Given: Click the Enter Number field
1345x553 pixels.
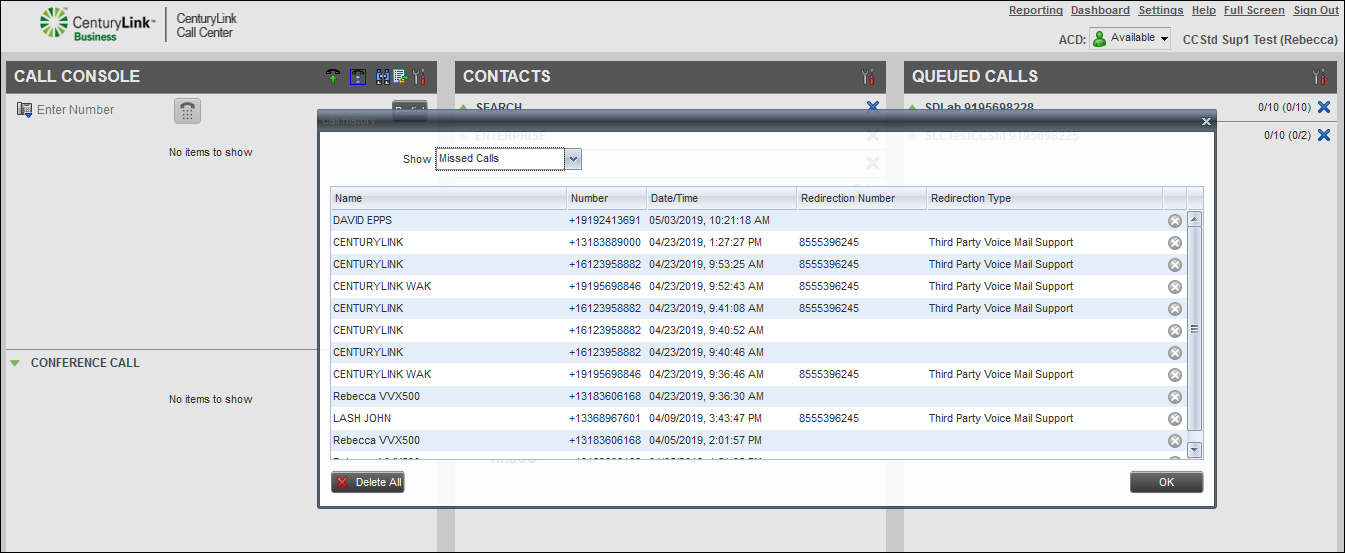Looking at the screenshot, I should pos(100,110).
